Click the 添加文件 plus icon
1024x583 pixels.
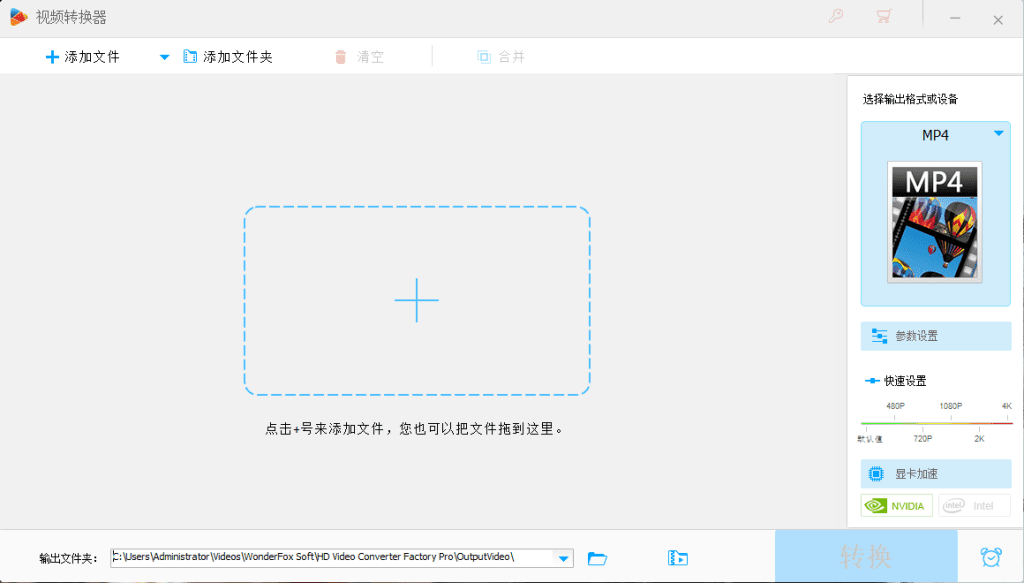coord(52,56)
